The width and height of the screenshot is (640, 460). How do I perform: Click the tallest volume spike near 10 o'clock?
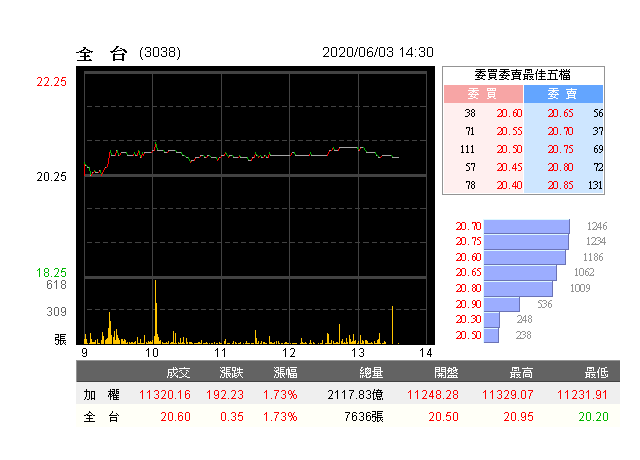point(156,312)
